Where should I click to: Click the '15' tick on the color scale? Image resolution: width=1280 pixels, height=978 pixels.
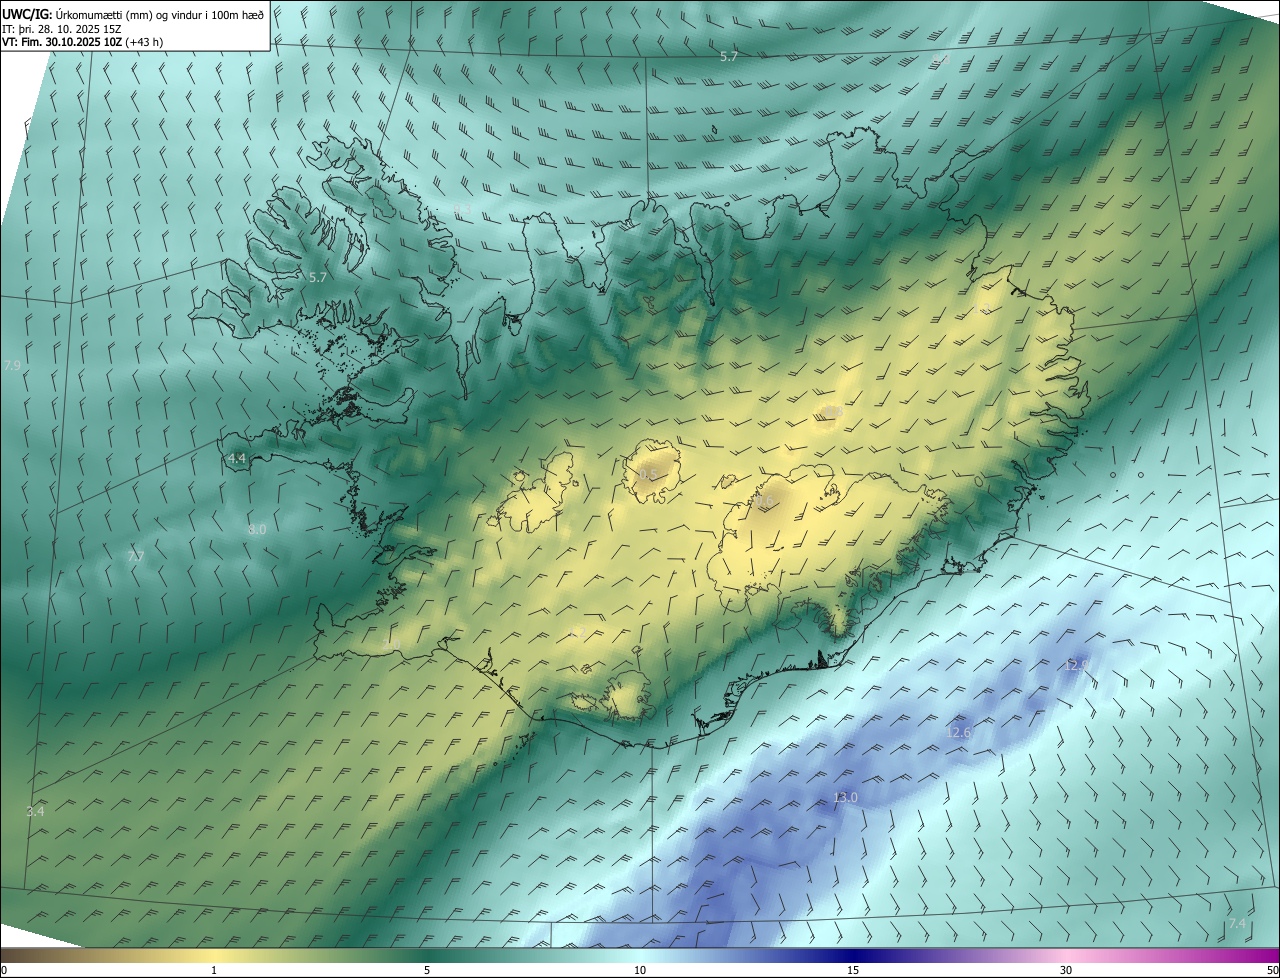coord(853,970)
